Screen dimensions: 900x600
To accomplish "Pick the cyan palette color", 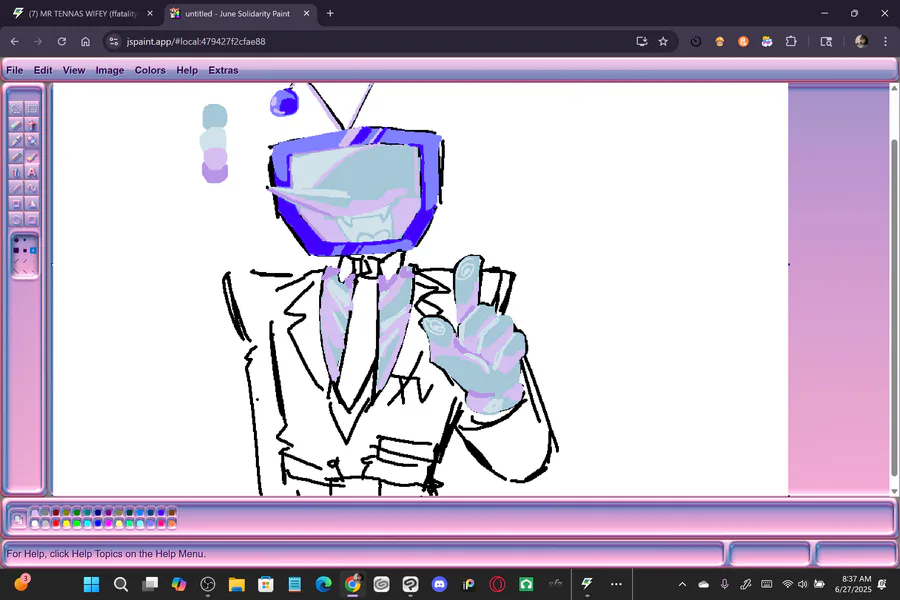I will click(x=87, y=524).
